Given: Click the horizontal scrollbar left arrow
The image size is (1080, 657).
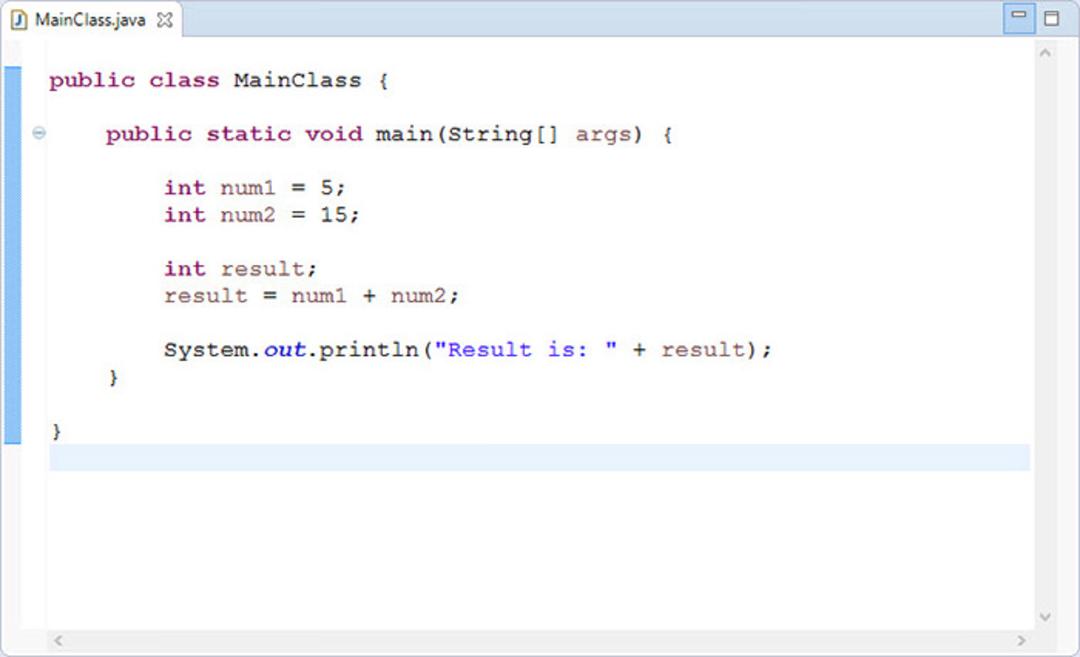Looking at the screenshot, I should pos(59,640).
